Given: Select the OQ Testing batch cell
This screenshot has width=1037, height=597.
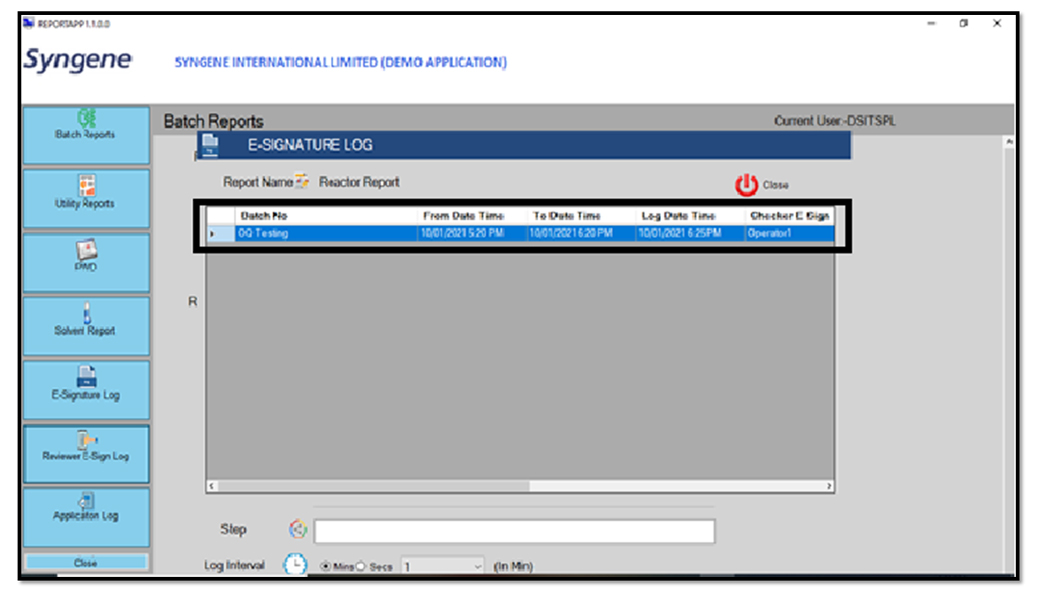Looking at the screenshot, I should (326, 233).
